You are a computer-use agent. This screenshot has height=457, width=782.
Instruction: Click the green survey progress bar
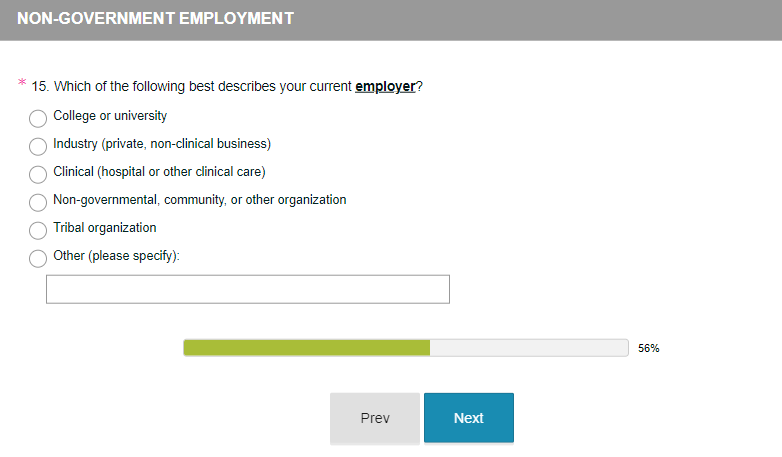[306, 348]
